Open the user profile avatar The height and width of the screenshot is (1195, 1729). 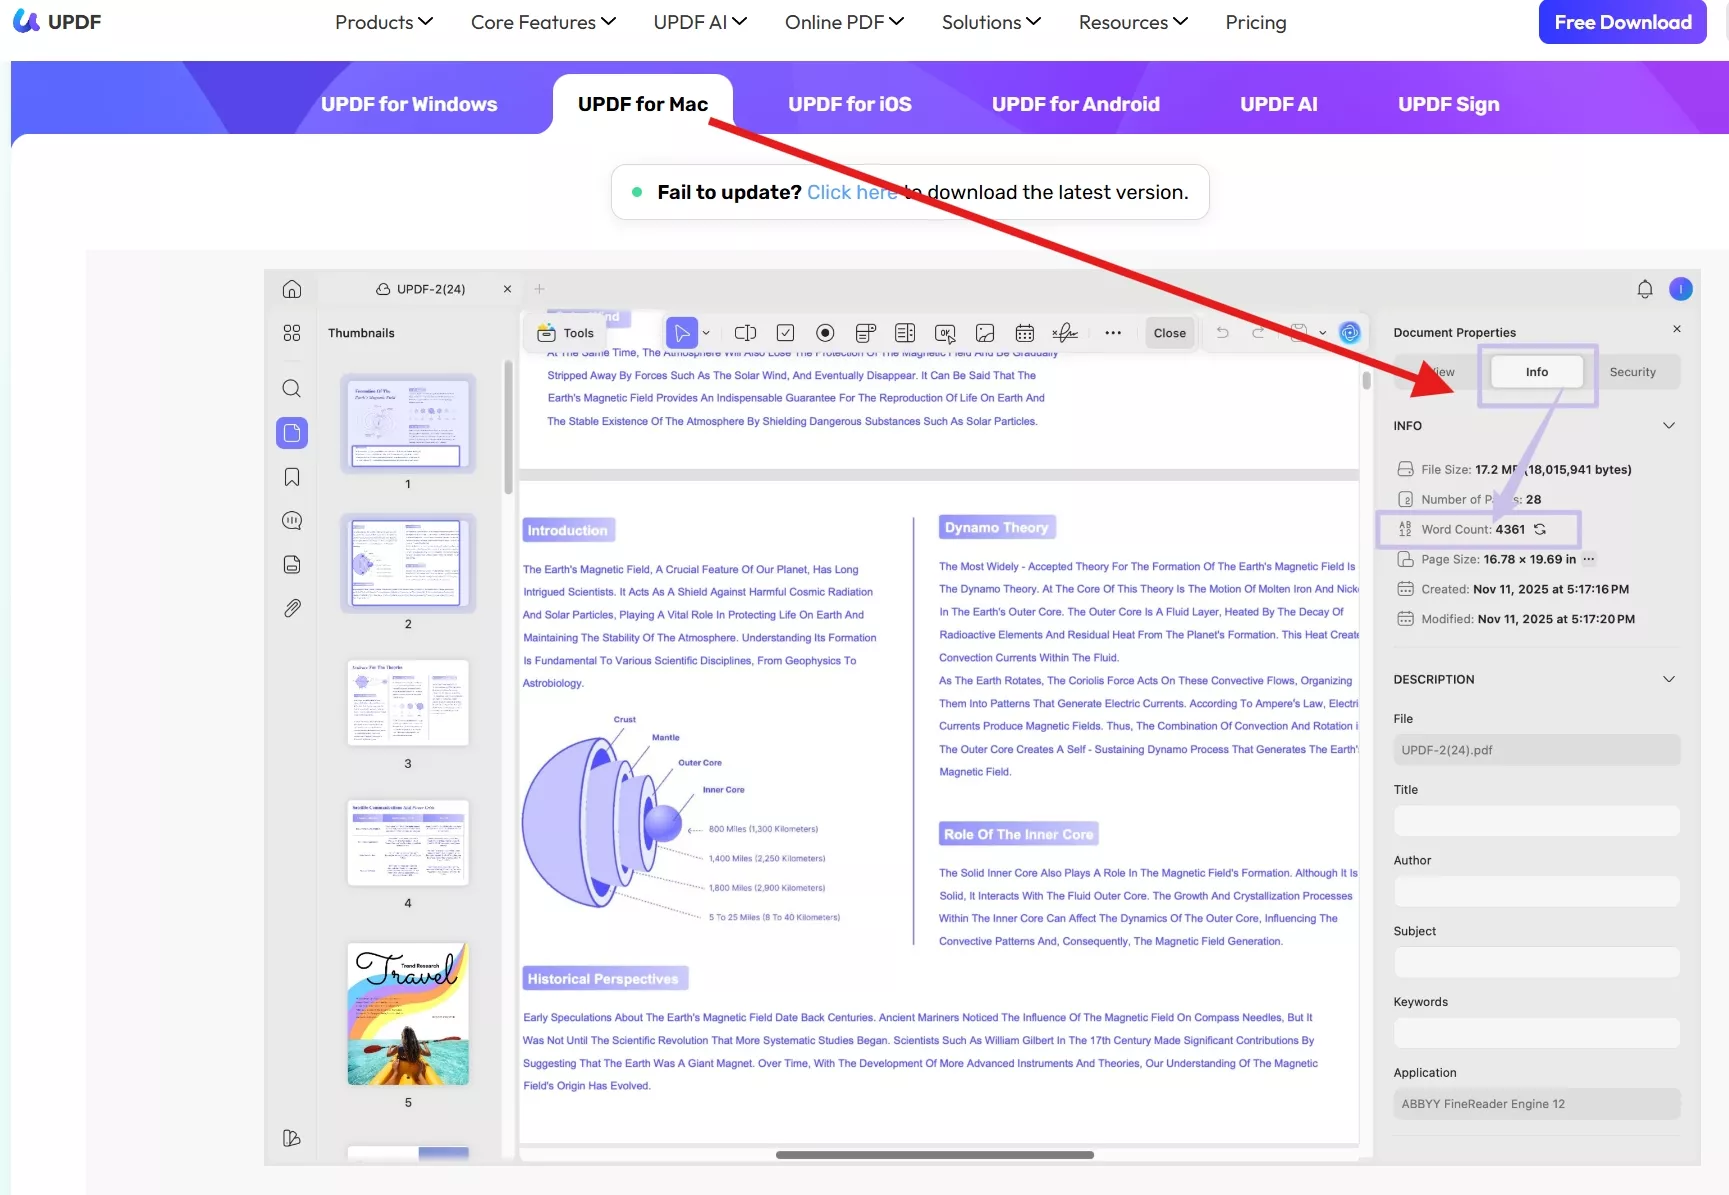(1681, 289)
